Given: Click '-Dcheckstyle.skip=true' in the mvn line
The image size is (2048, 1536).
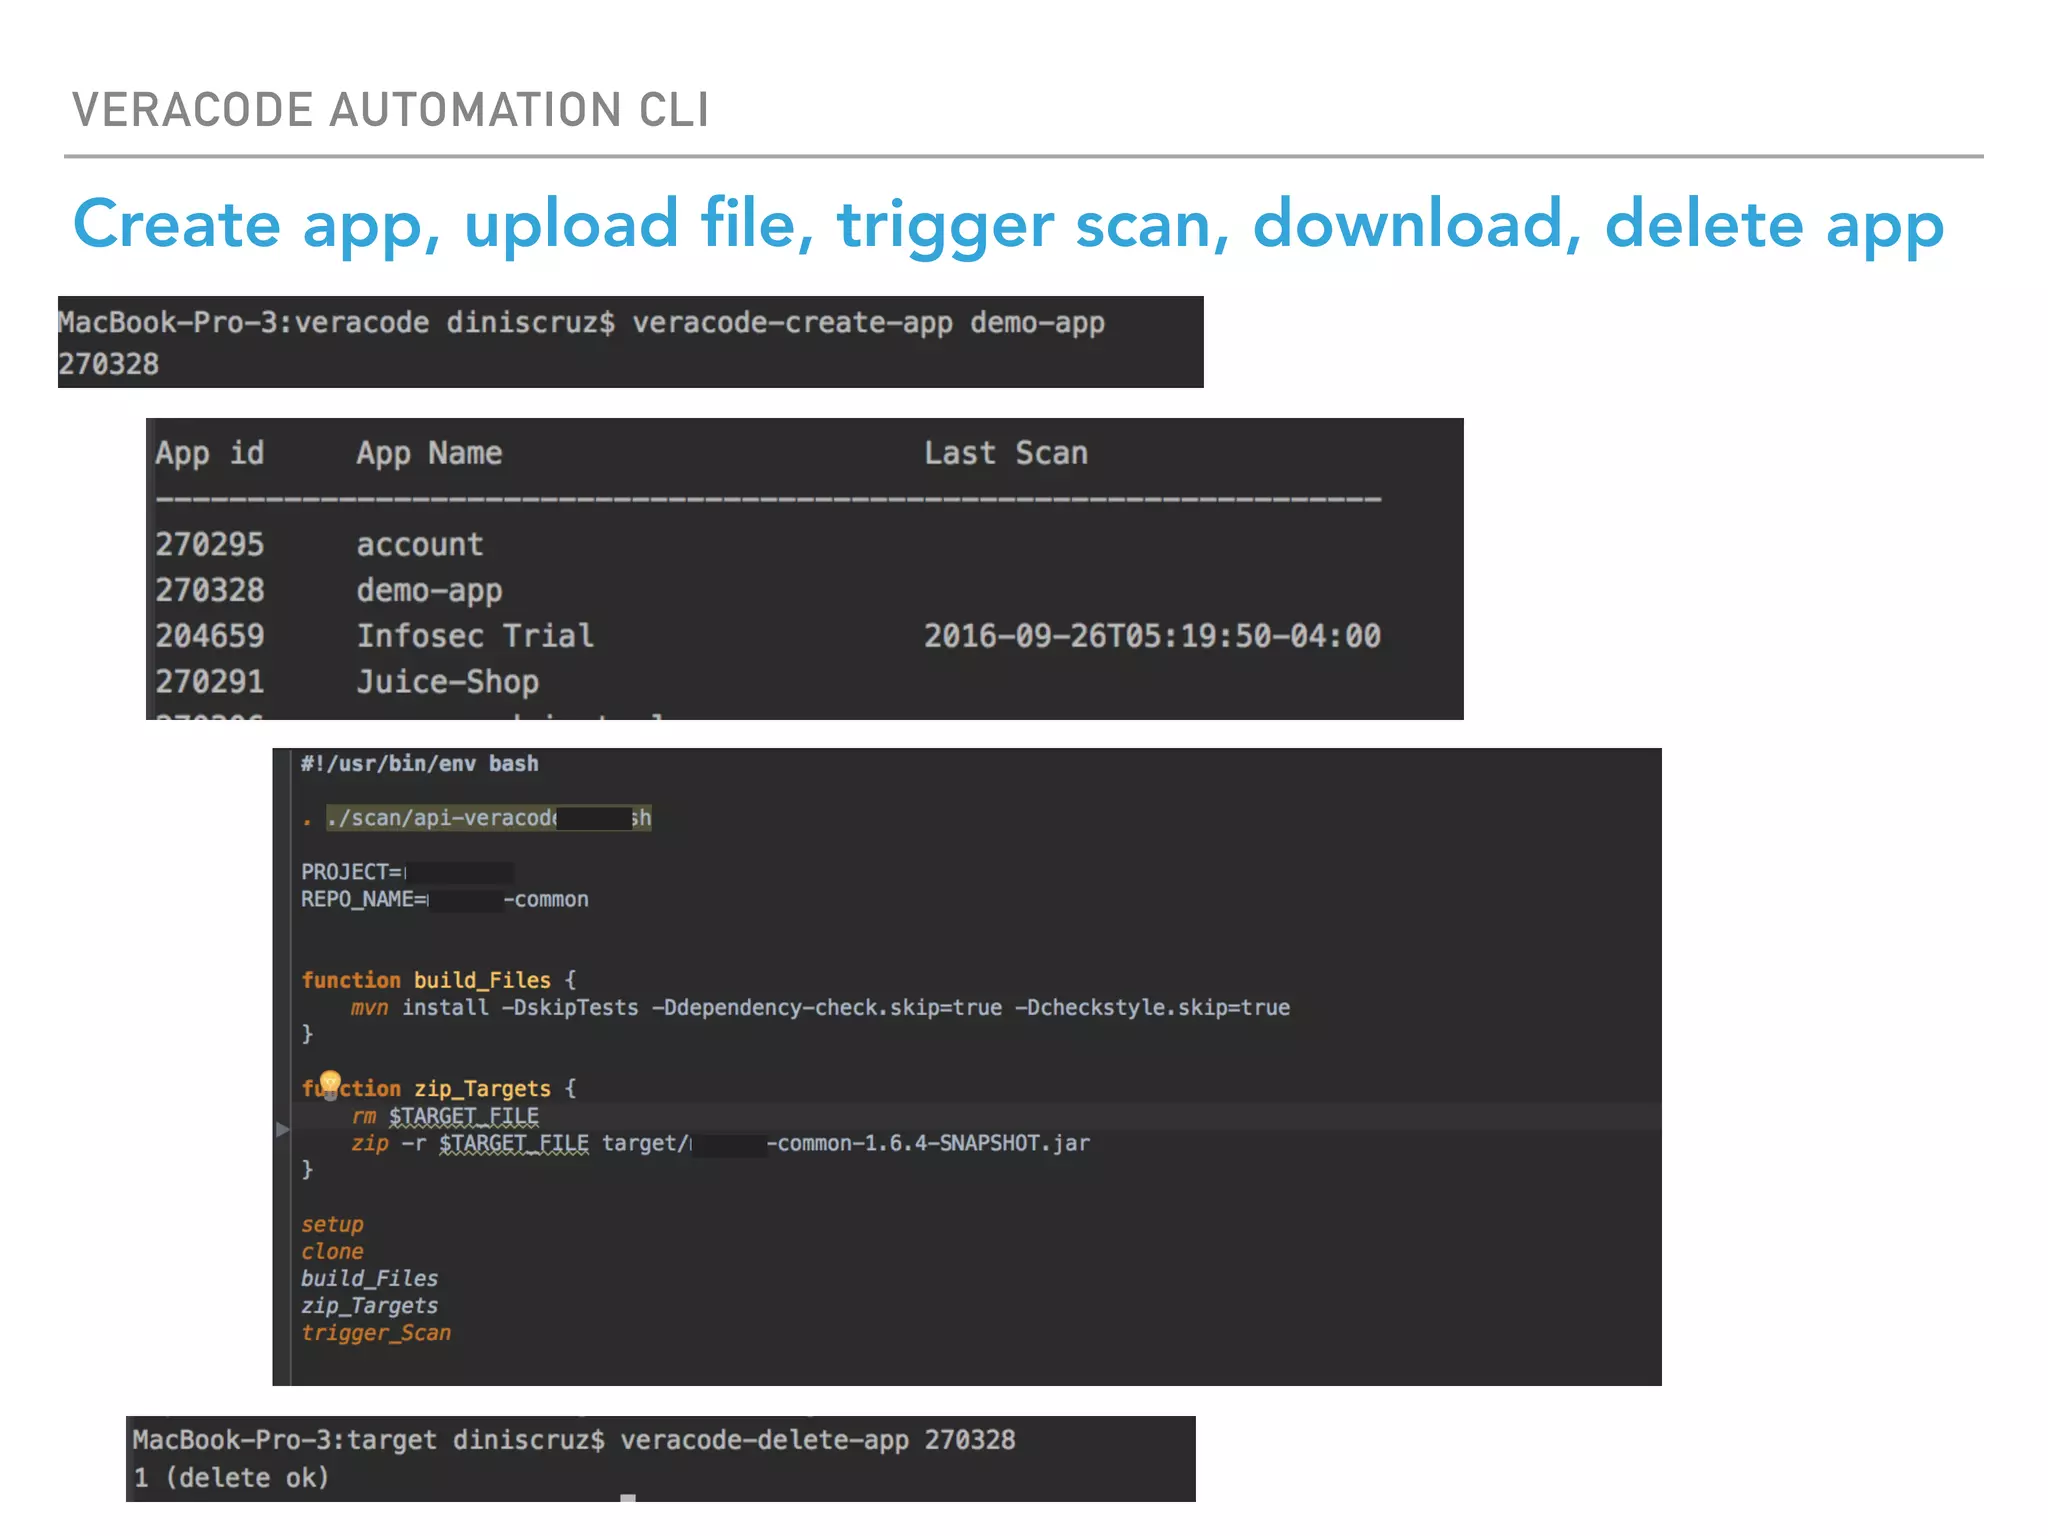Looking at the screenshot, I should [x=1152, y=1007].
